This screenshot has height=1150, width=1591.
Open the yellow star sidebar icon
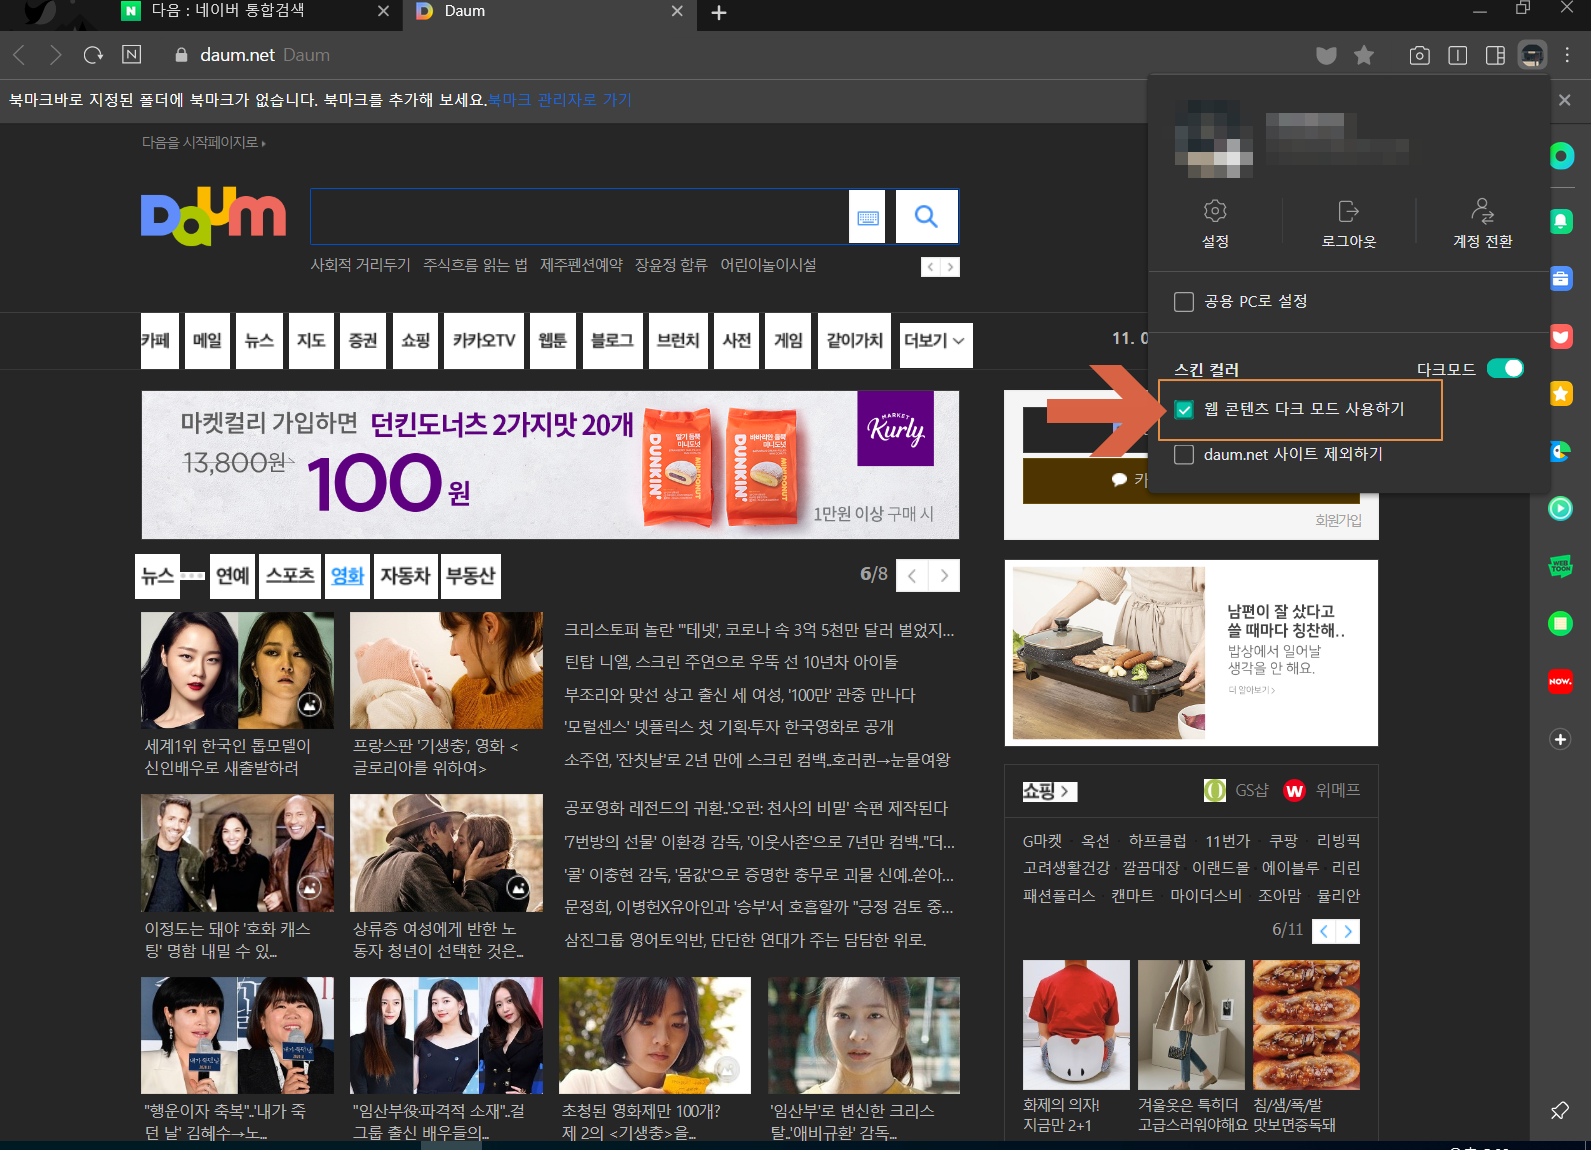tap(1561, 394)
